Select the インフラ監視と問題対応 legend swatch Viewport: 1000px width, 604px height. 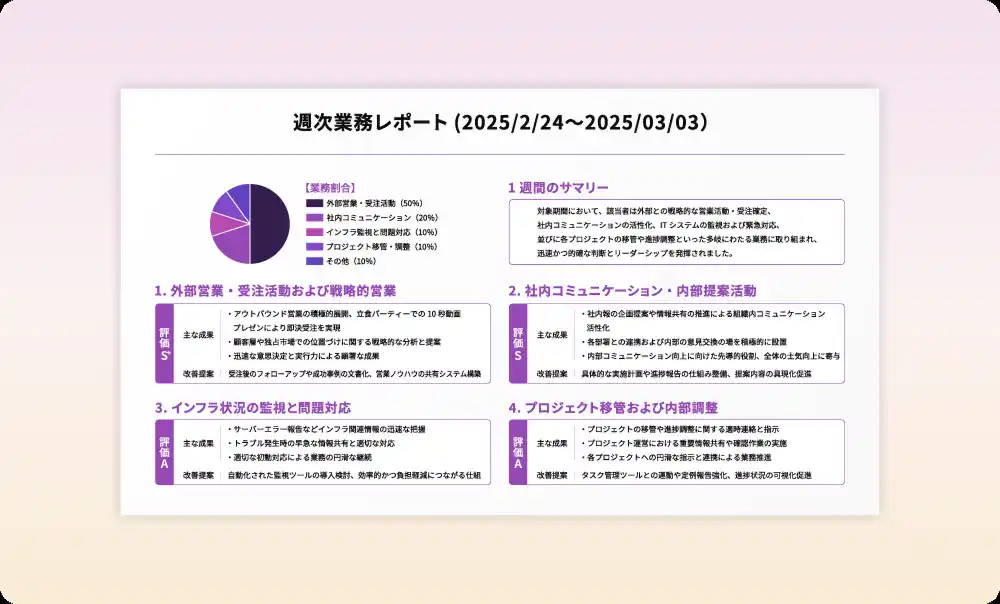313,232
